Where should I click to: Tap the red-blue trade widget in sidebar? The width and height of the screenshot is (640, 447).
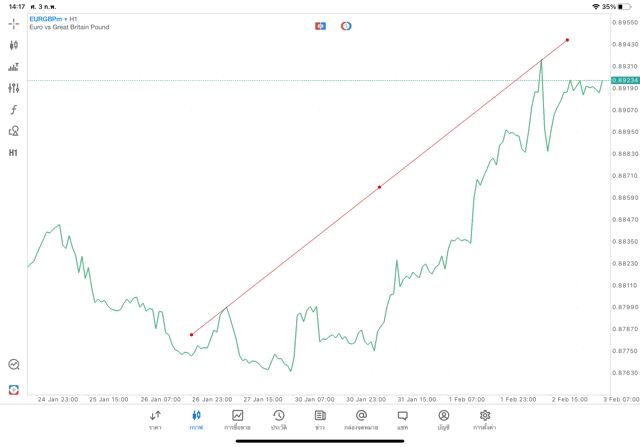pyautogui.click(x=13, y=389)
